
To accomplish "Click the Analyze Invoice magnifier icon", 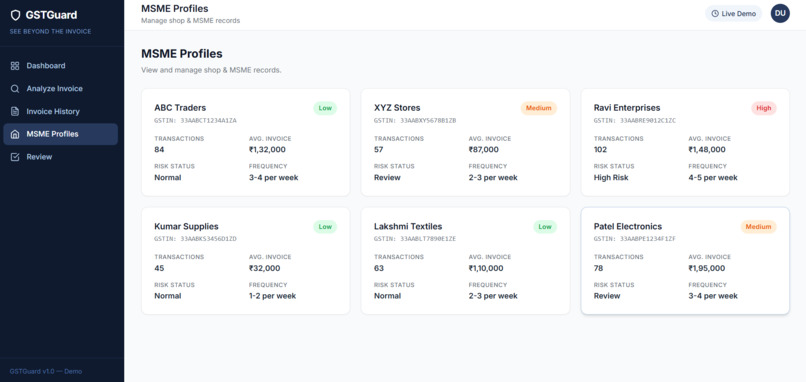I will (x=15, y=88).
